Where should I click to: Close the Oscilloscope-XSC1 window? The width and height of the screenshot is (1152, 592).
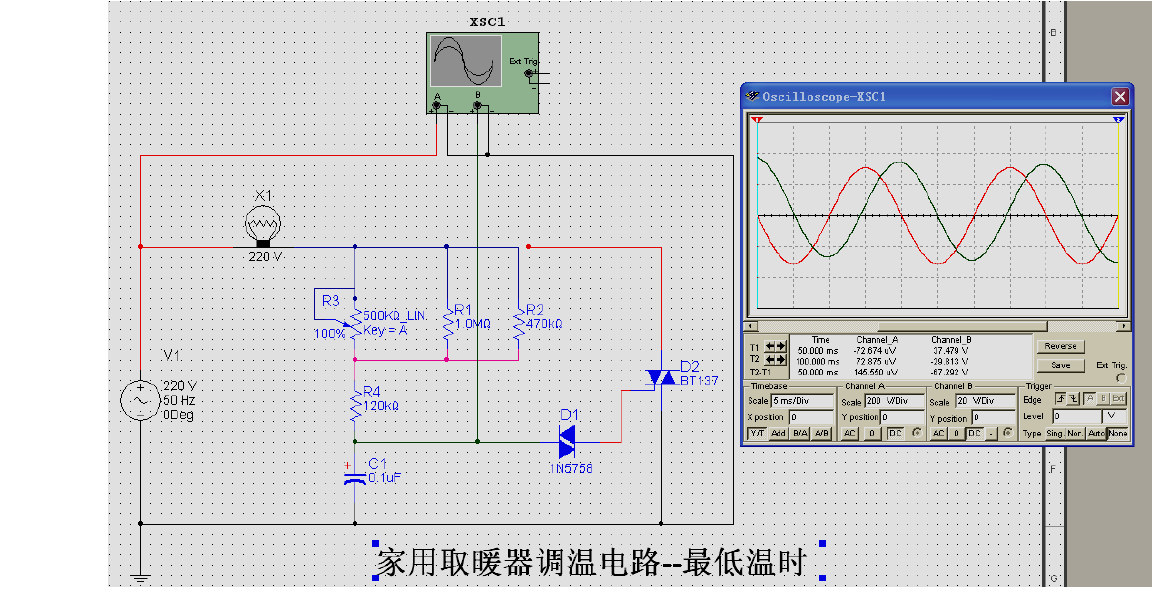(1120, 96)
